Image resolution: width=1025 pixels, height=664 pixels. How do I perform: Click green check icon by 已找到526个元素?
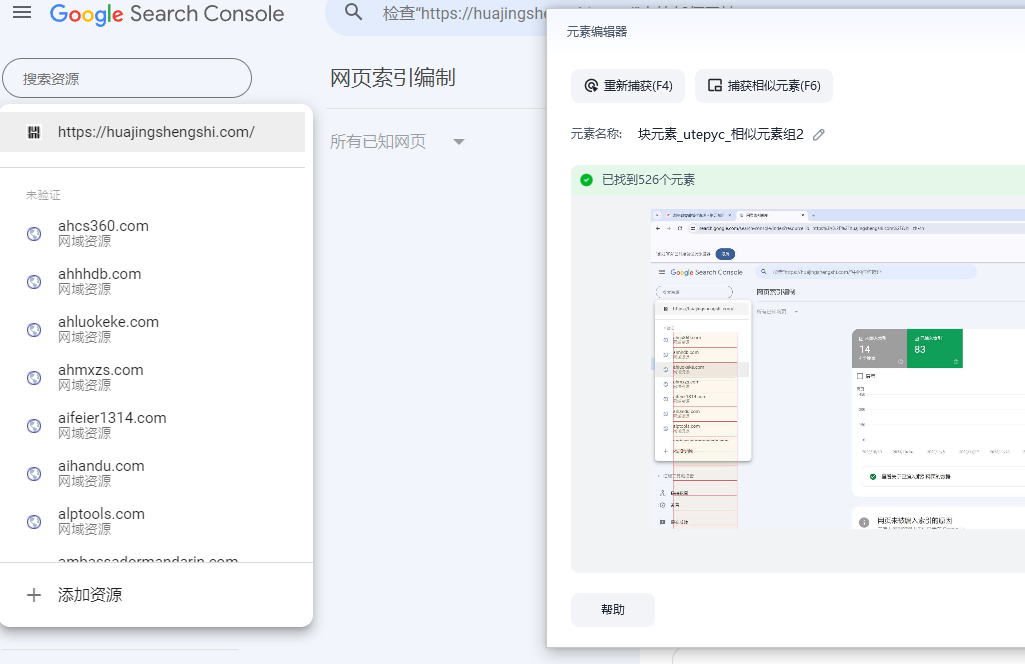(586, 180)
